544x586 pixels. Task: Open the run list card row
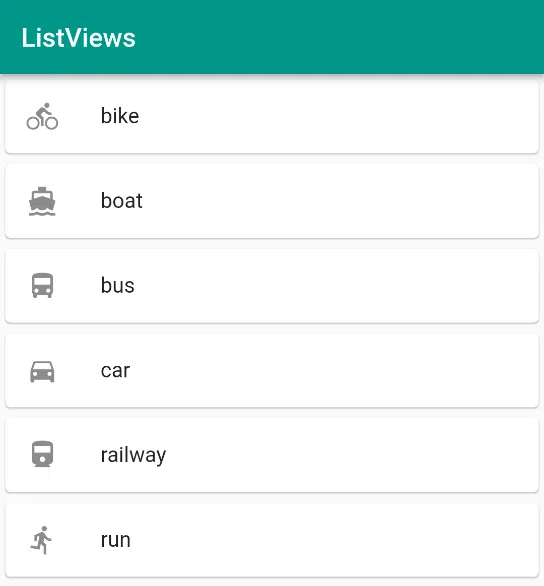point(272,540)
